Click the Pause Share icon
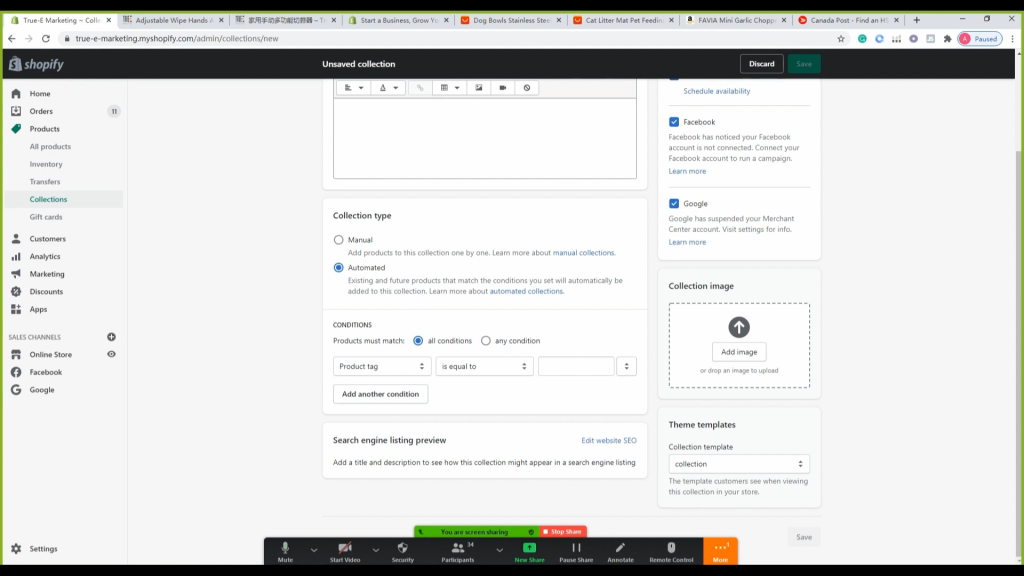The image size is (1024, 576). 576,551
